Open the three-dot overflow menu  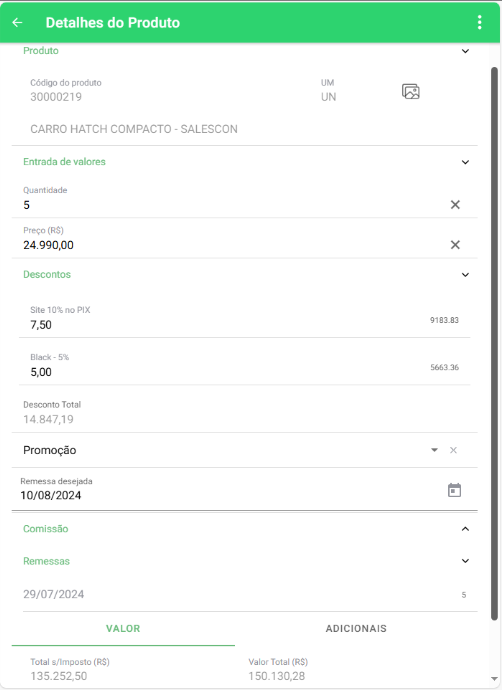point(480,22)
